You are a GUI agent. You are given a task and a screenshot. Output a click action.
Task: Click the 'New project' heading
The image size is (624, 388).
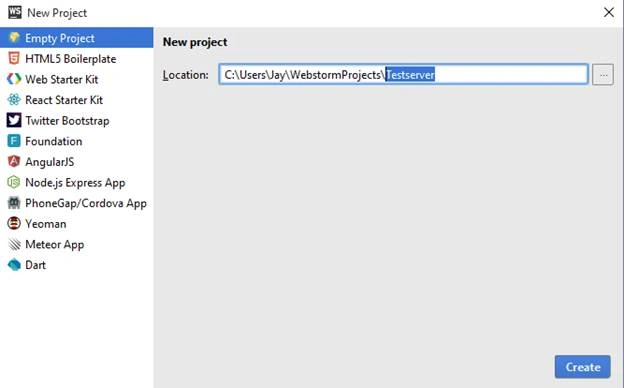[195, 42]
